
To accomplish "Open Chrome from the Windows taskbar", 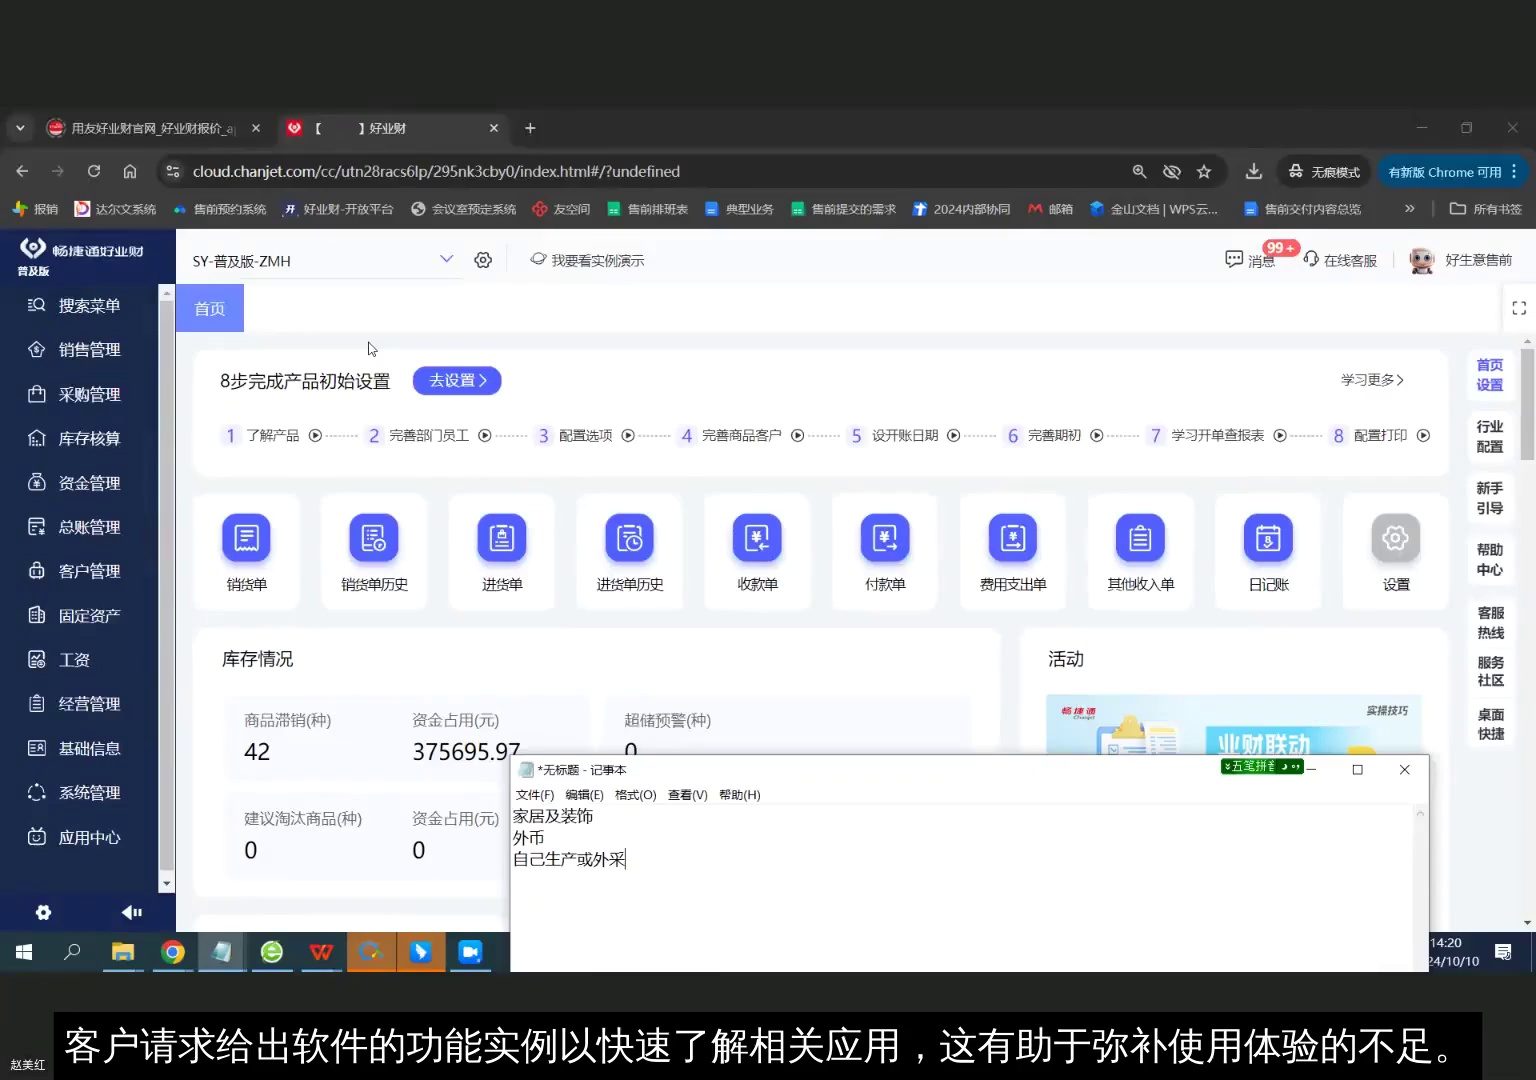I will point(173,952).
